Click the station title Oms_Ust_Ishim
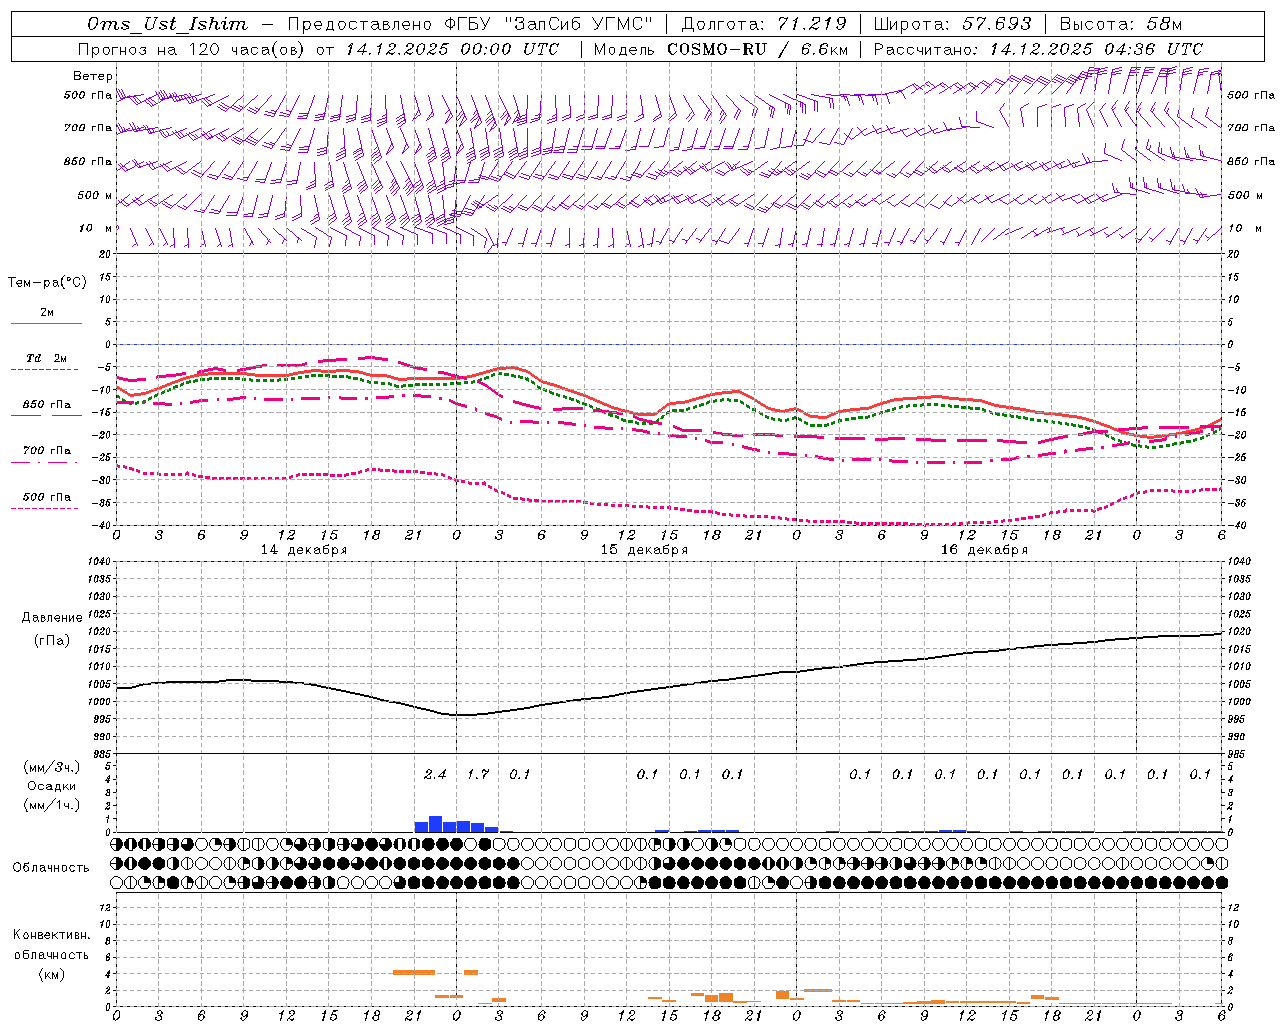This screenshot has width=1280, height=1024. (x=167, y=24)
